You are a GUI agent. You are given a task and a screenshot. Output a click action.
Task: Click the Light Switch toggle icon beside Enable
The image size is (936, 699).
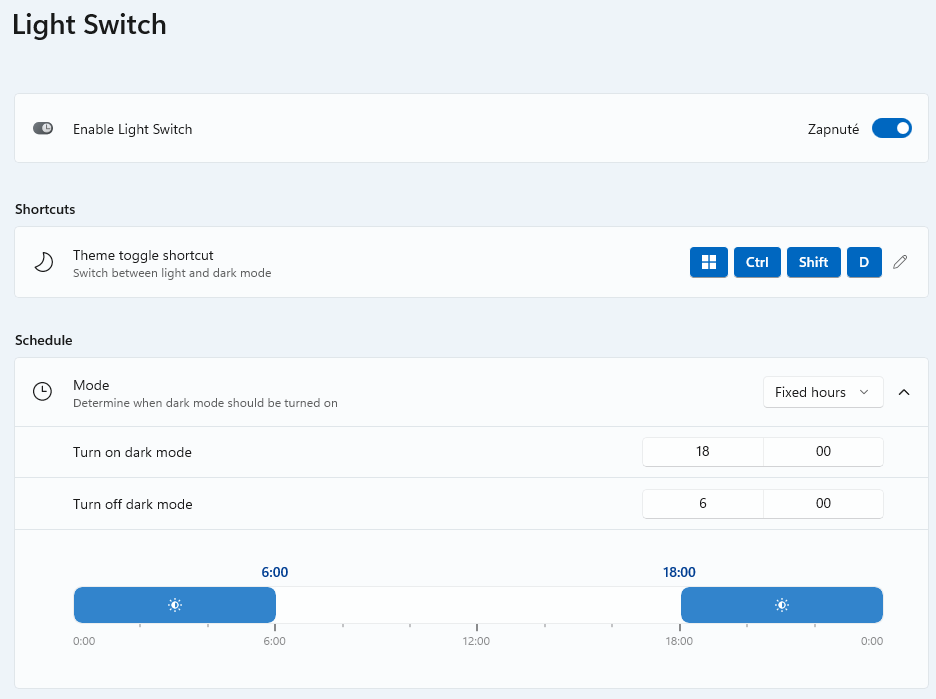click(43, 129)
